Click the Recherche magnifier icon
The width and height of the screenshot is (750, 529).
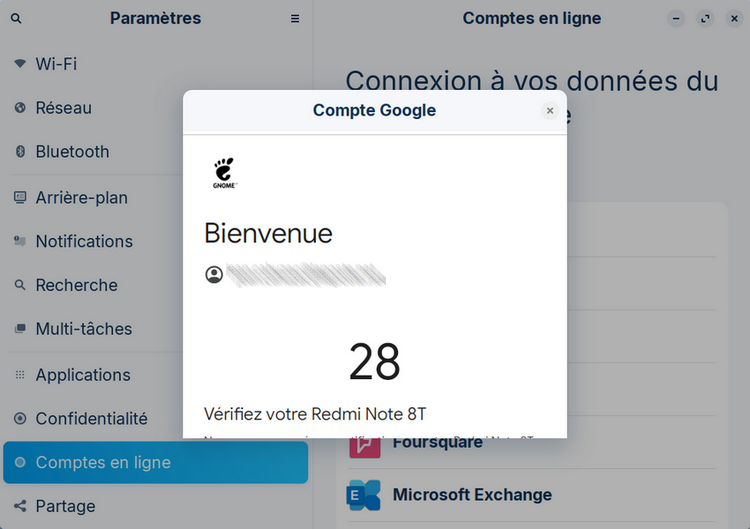(20, 285)
